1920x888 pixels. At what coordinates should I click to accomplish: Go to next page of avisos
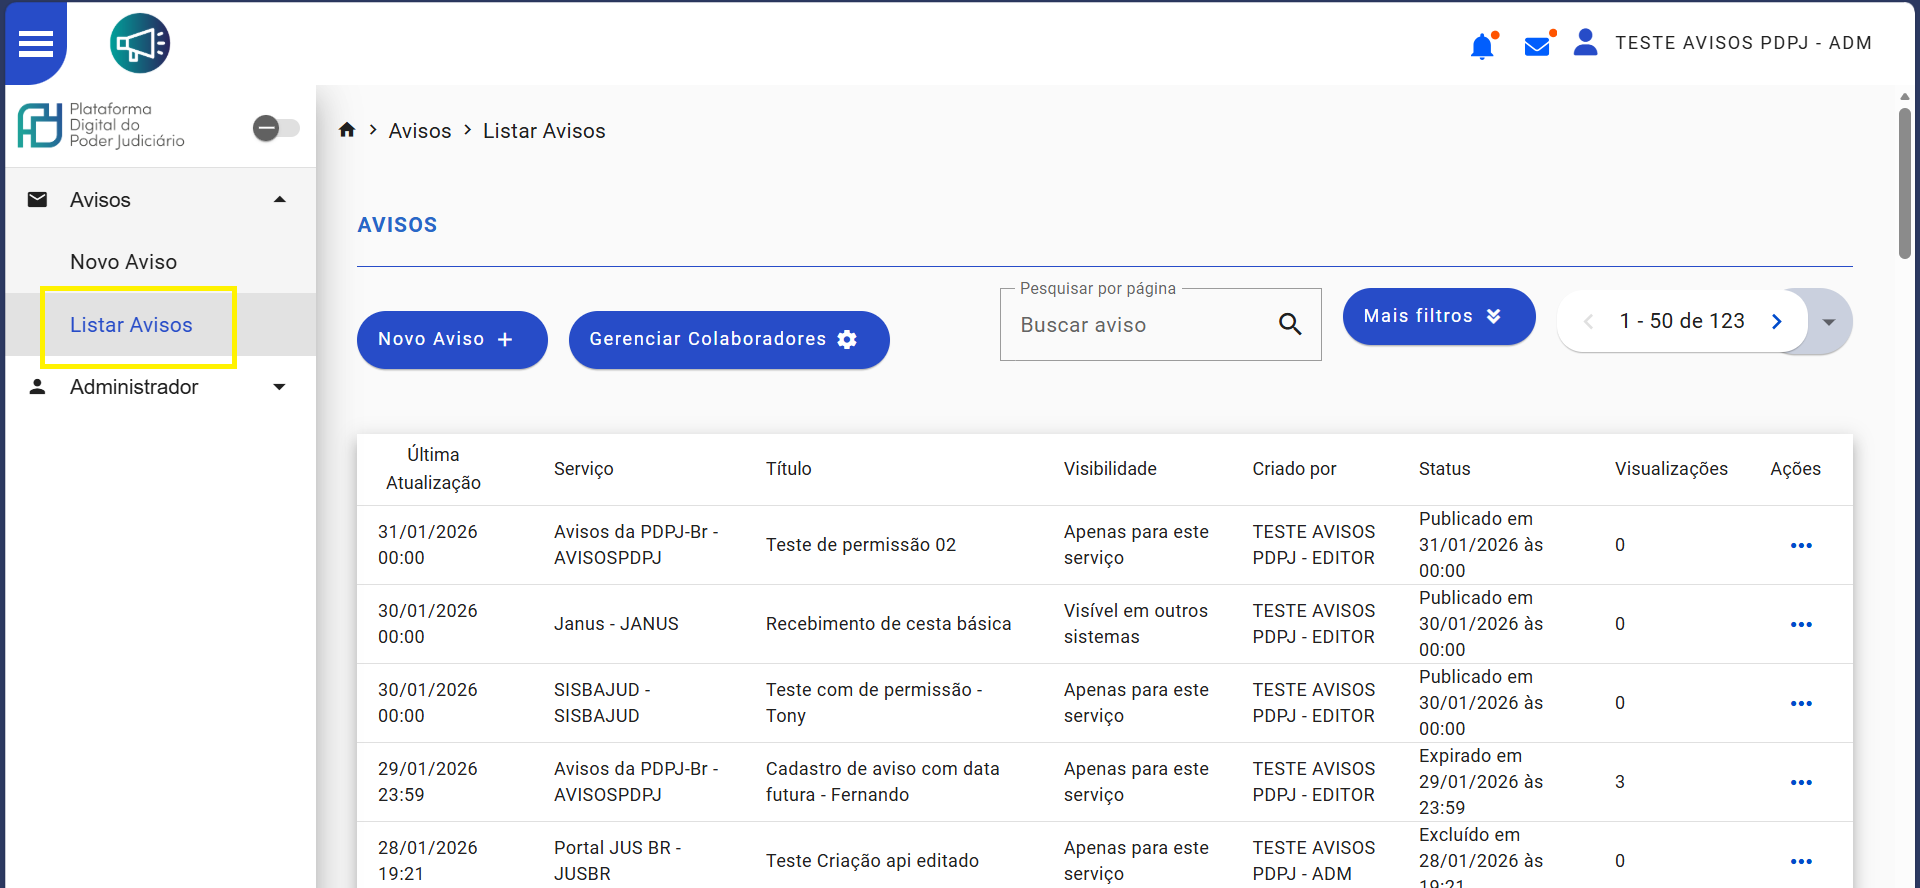[1777, 321]
